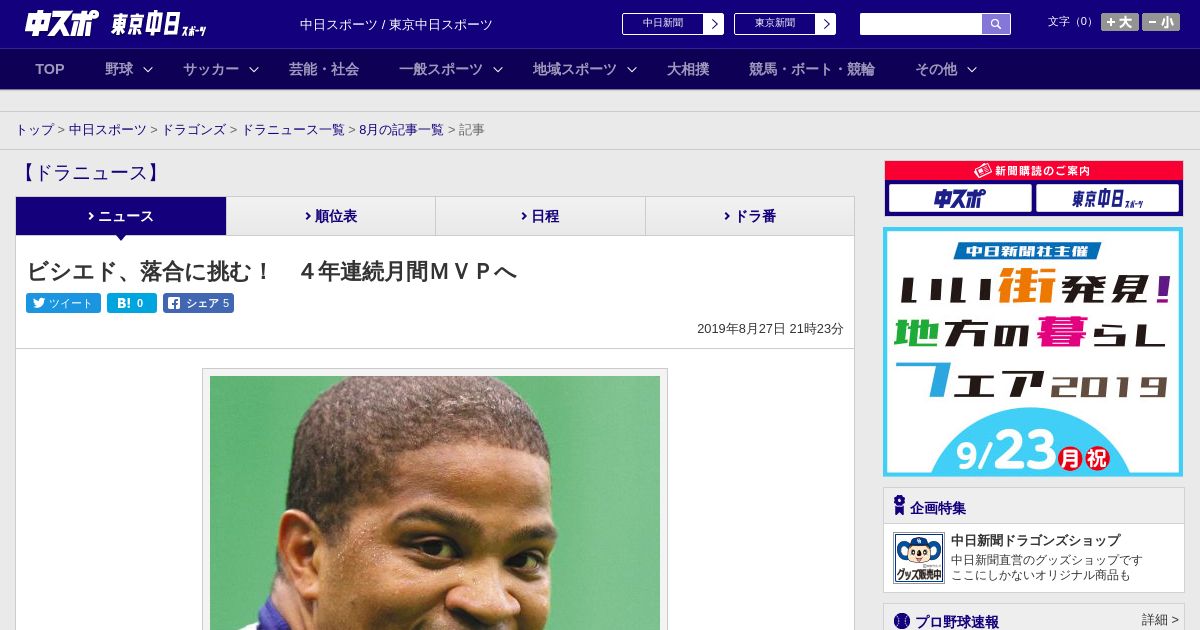Open 詳細 link beside プロ野球速報

(1160, 620)
